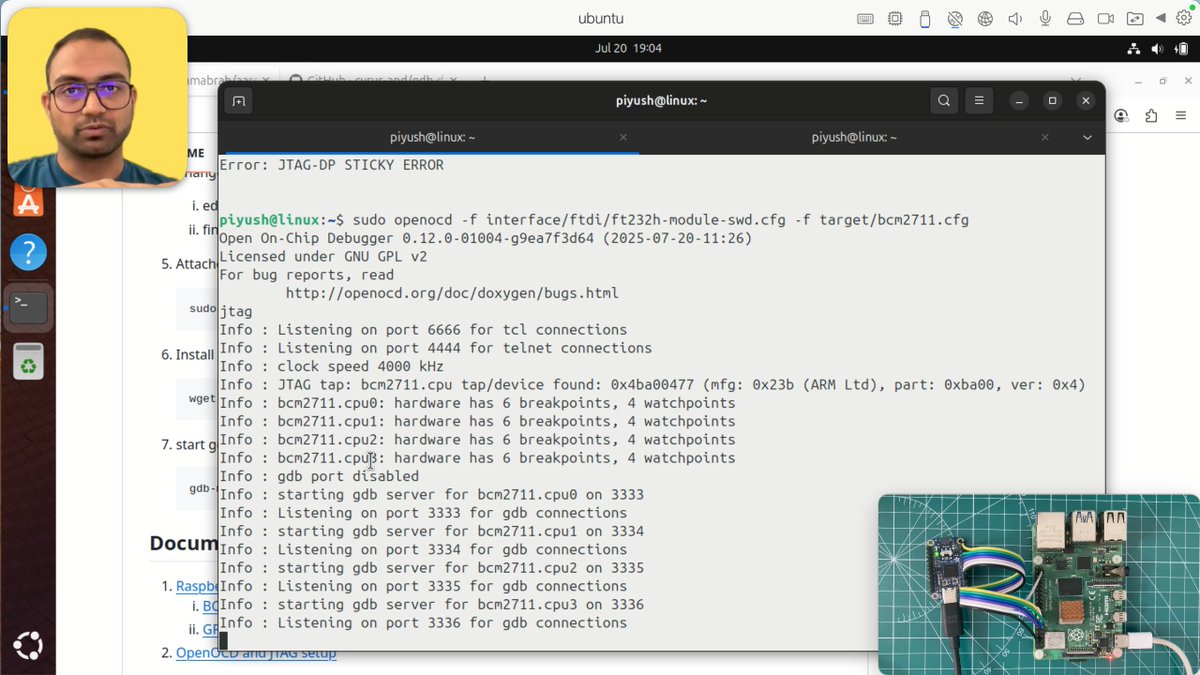Click the microphone icon in the VM toolbar
Screen dimensions: 1200x675
(1045, 19)
